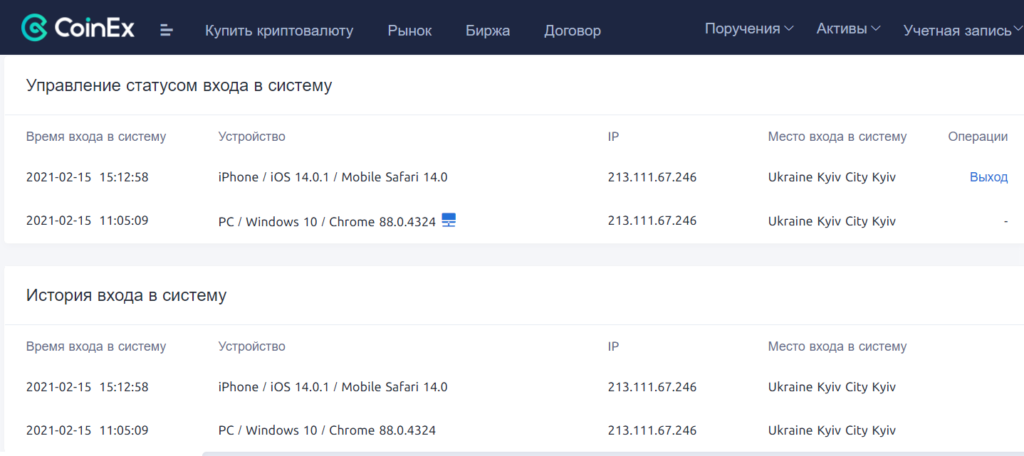The image size is (1024, 456).
Task: Open the Активы dropdown menu
Action: pos(848,29)
